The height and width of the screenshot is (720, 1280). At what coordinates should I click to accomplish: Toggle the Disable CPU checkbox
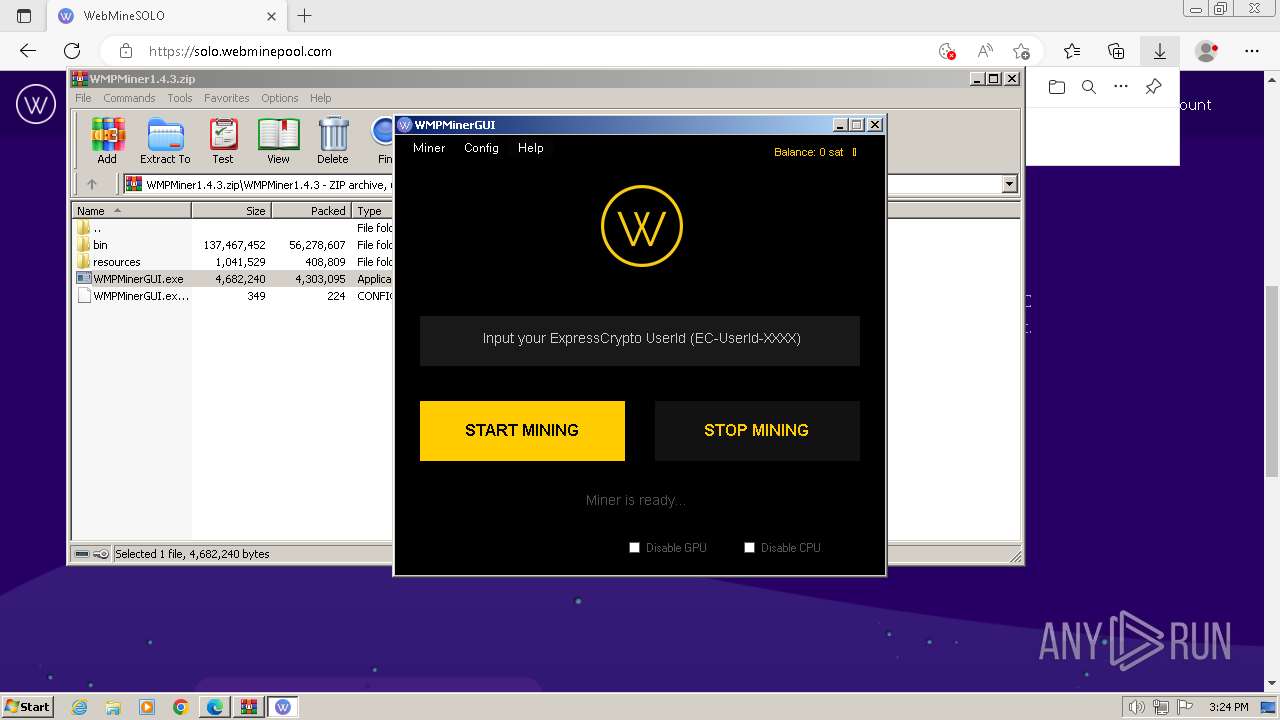749,547
